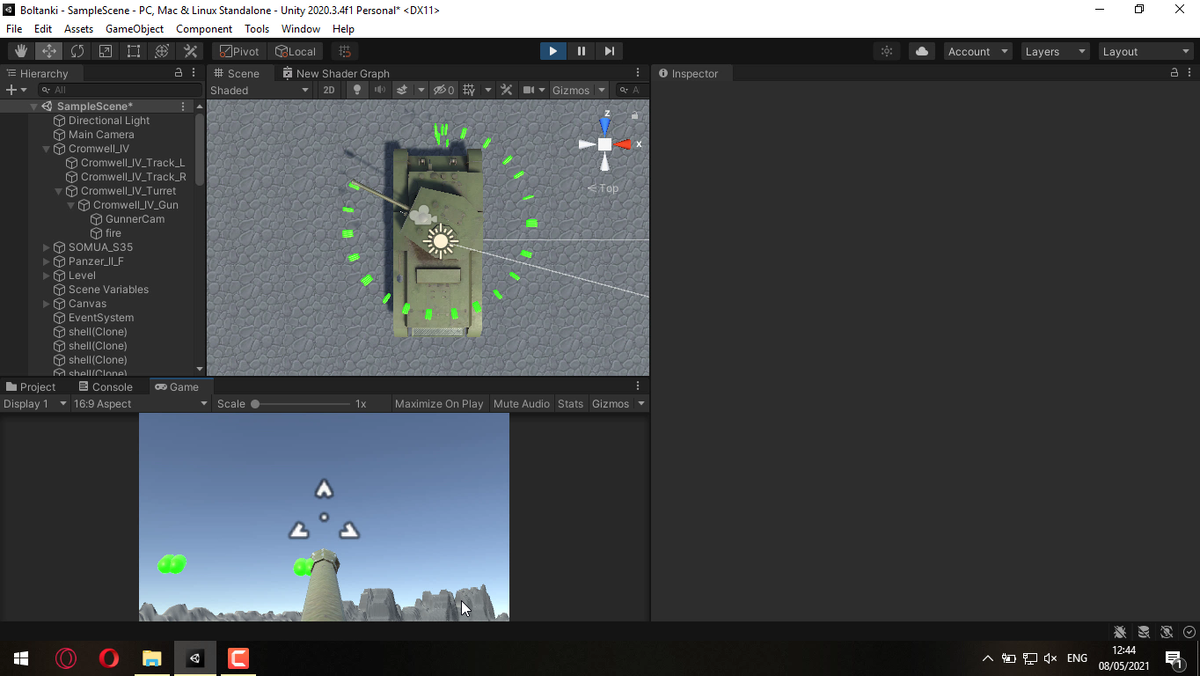Screen dimensions: 1200x676
Task: Select GunnerCam in Hierarchy
Action: pos(135,219)
